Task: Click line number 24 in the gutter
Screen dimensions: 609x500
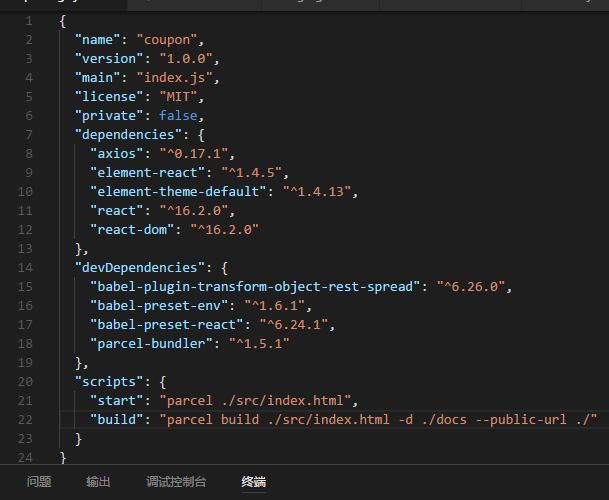Action: [x=25, y=458]
